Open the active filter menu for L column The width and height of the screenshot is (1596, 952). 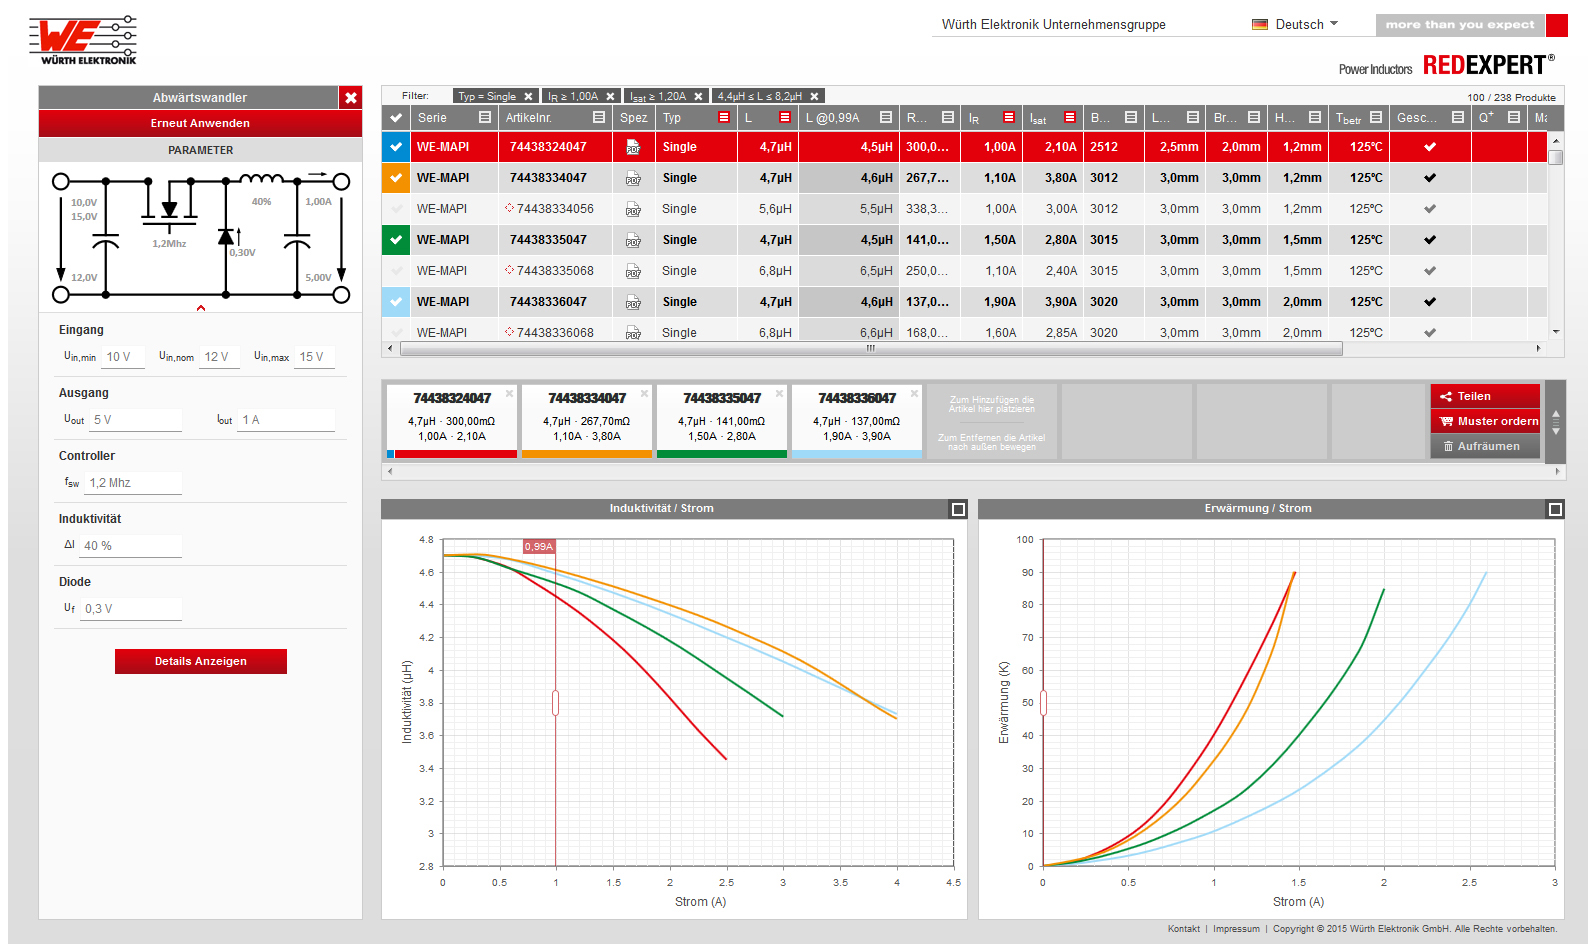pyautogui.click(x=785, y=118)
